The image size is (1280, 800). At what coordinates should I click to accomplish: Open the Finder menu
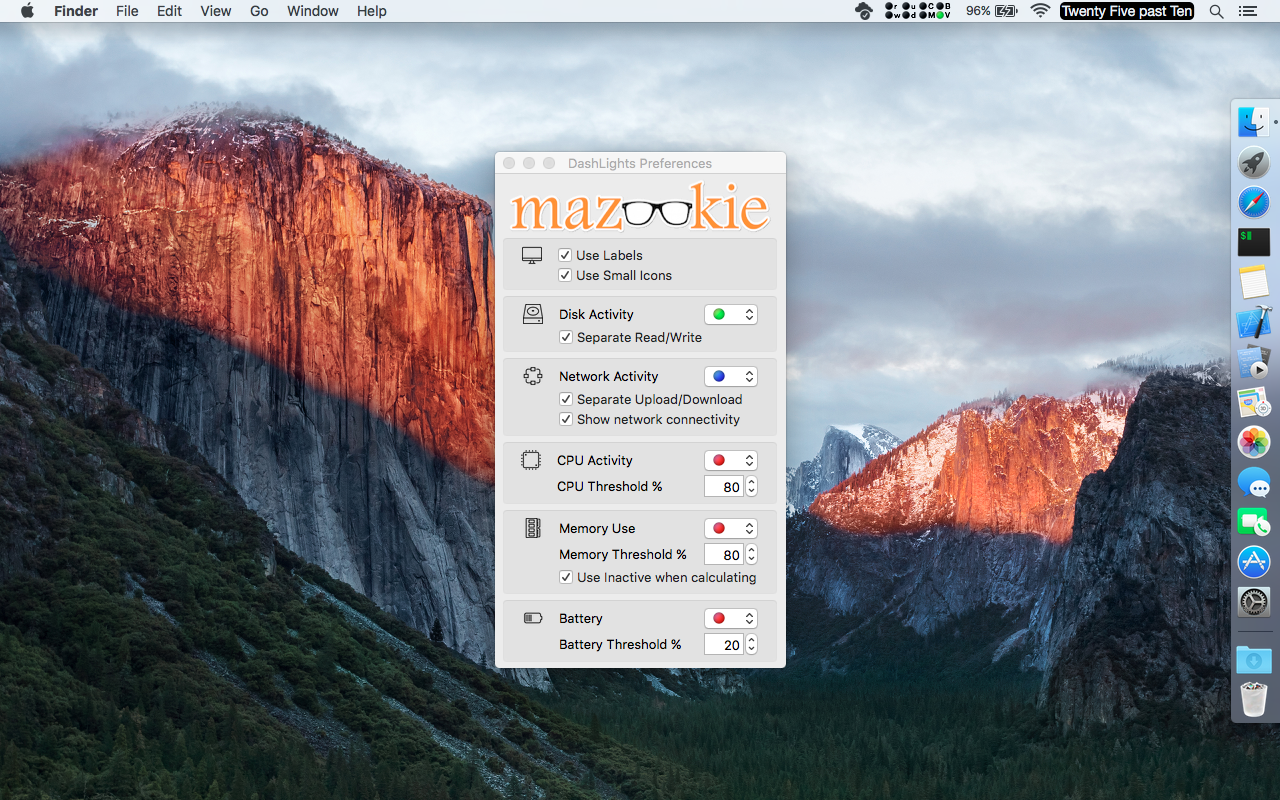[x=76, y=11]
